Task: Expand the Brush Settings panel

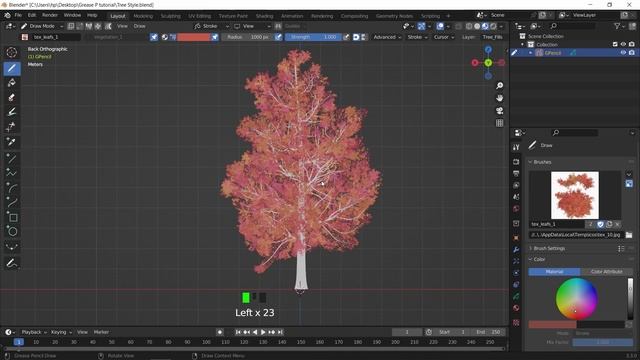Action: click(x=549, y=248)
